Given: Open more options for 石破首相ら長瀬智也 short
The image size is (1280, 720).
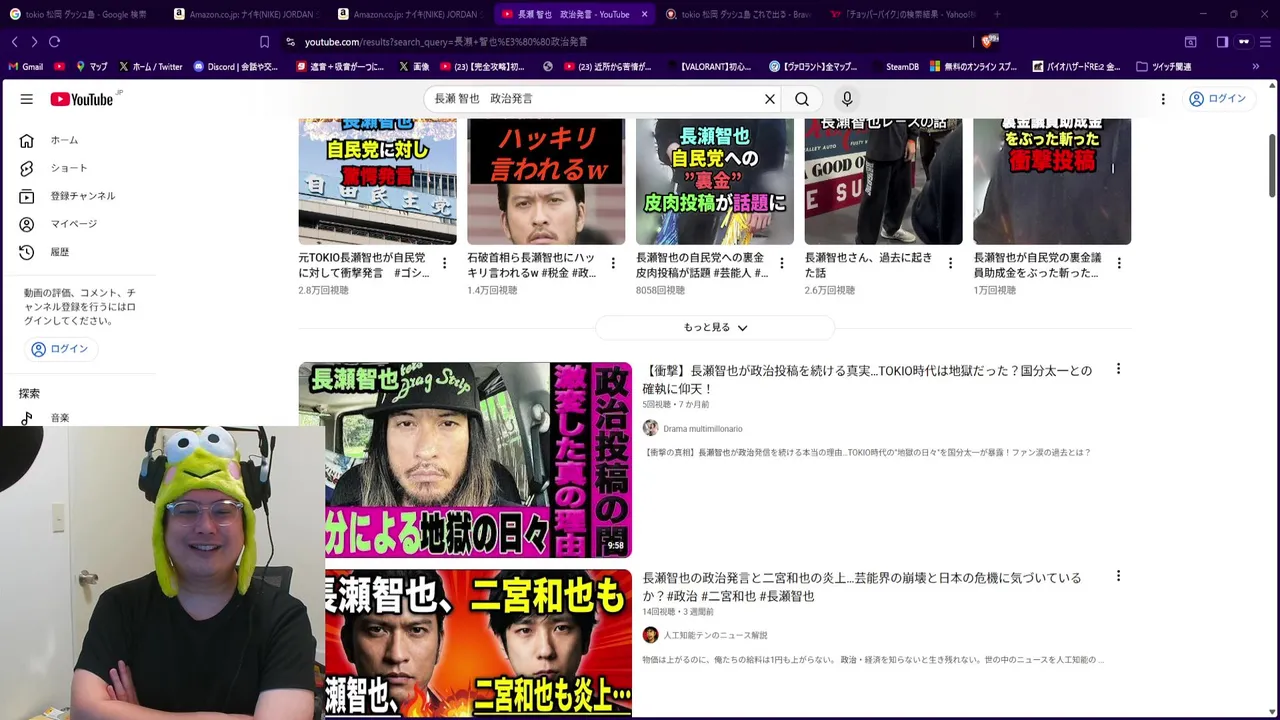Looking at the screenshot, I should [x=613, y=263].
